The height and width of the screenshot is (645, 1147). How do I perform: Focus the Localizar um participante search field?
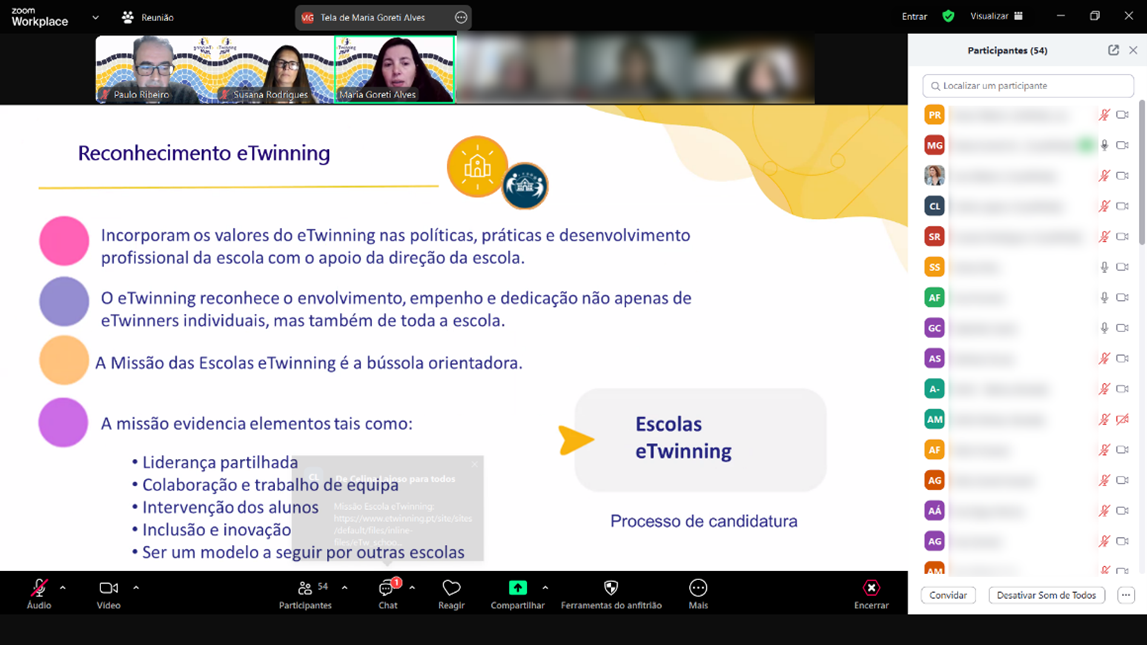pos(1028,86)
